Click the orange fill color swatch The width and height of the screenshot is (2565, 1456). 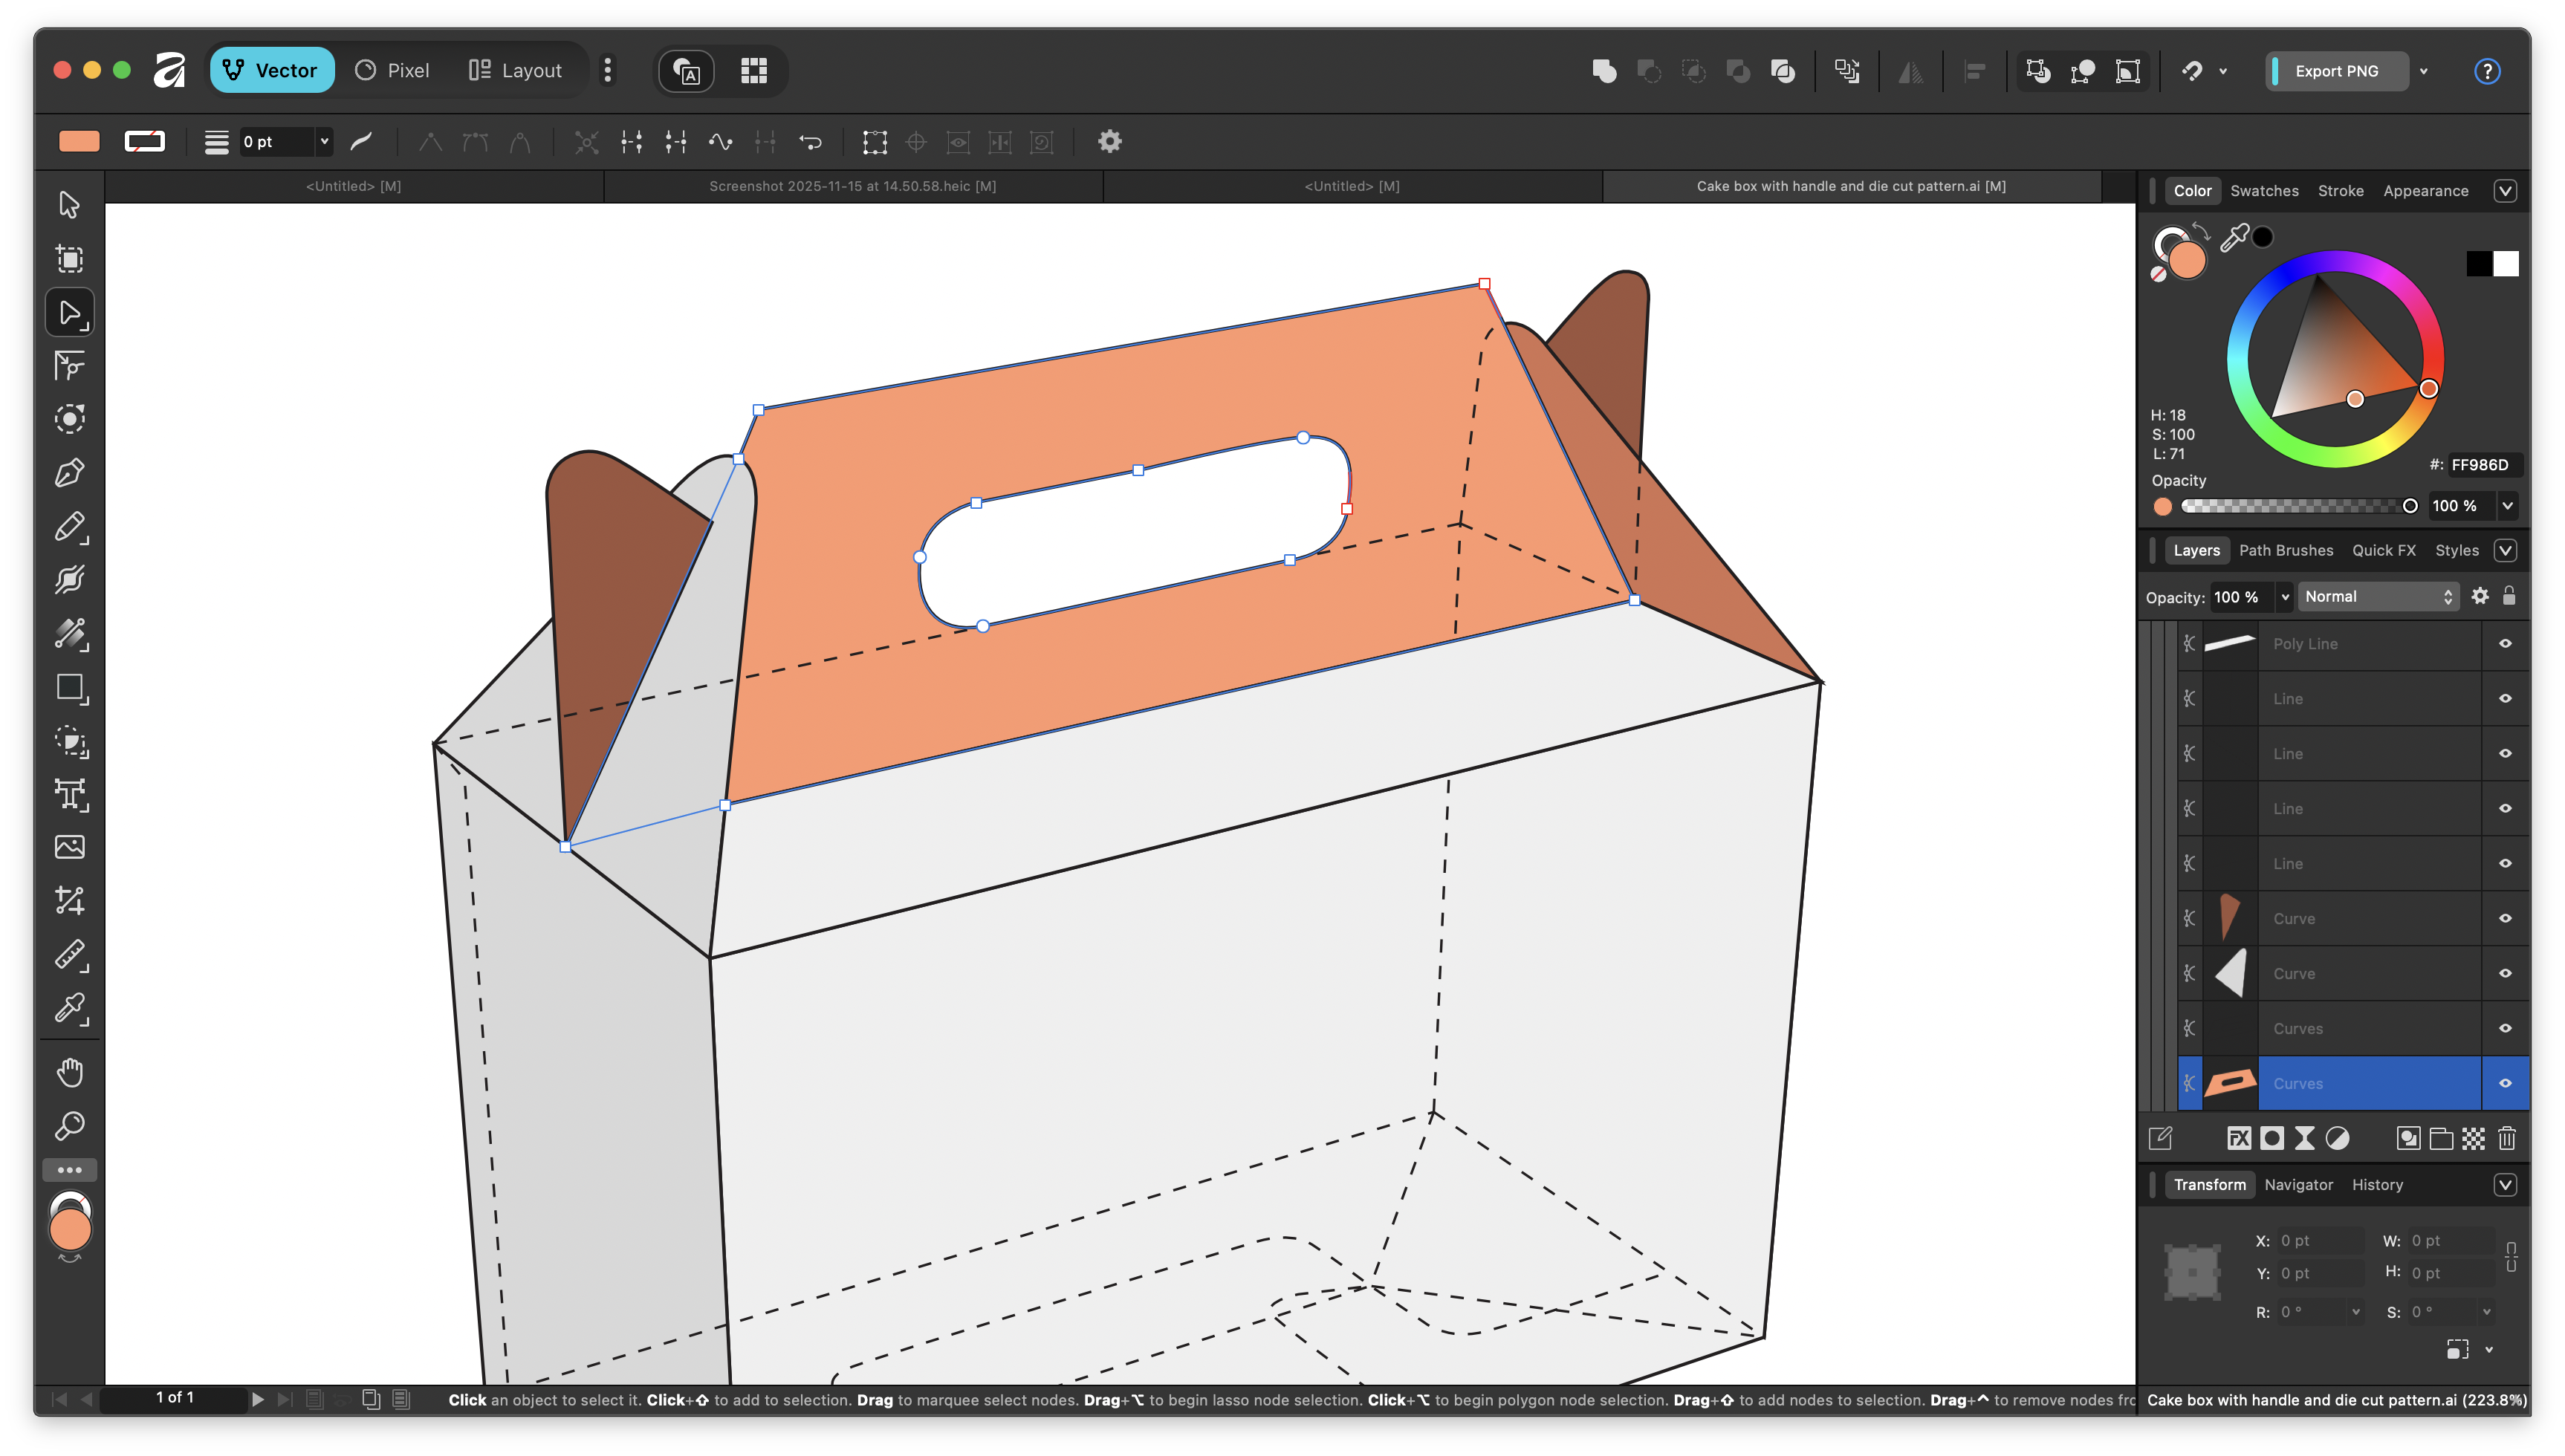tap(79, 142)
